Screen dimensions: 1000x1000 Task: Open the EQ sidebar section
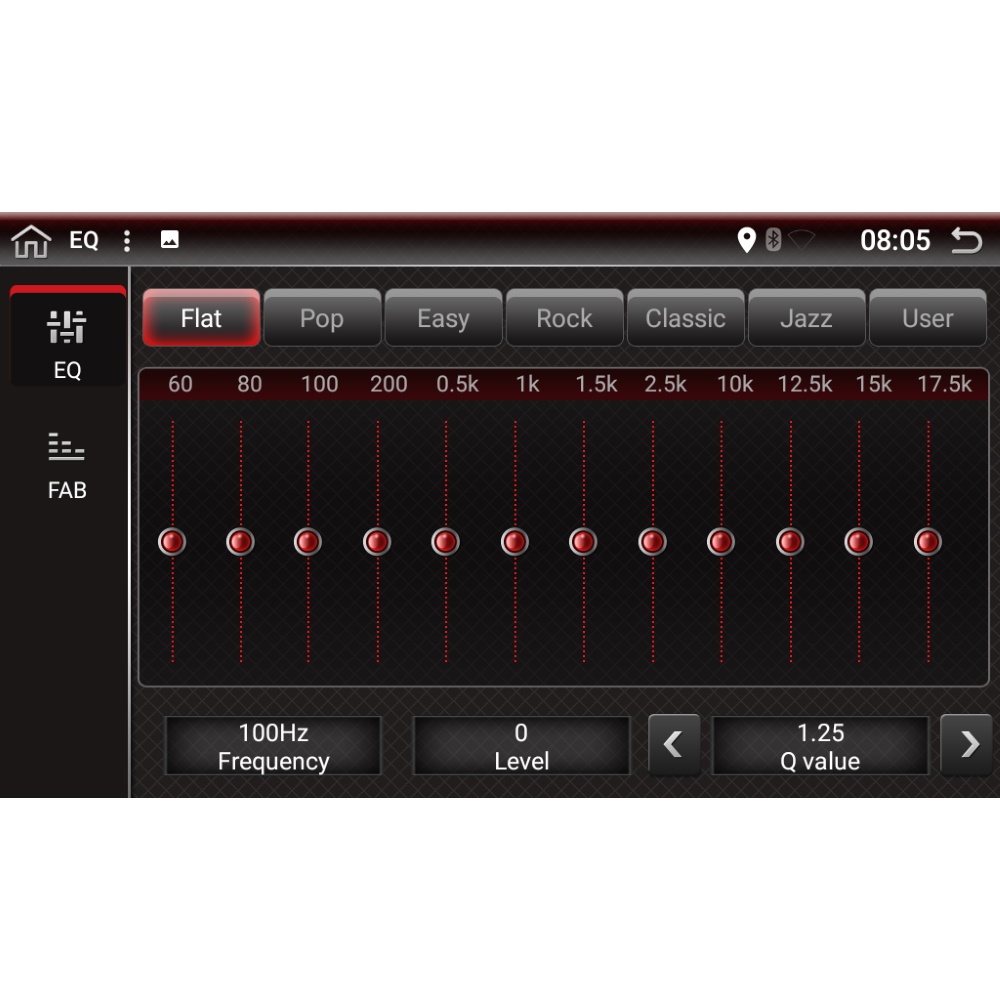click(67, 336)
